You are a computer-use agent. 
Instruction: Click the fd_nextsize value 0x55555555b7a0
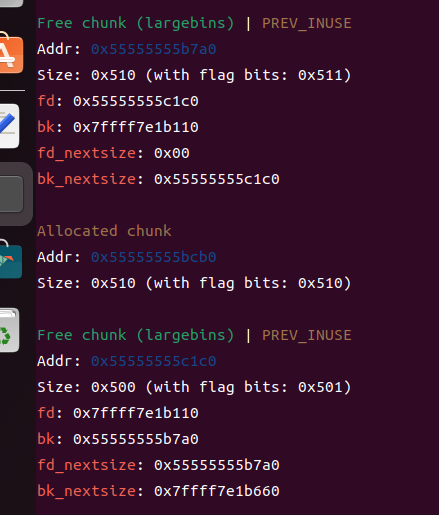(x=217, y=465)
